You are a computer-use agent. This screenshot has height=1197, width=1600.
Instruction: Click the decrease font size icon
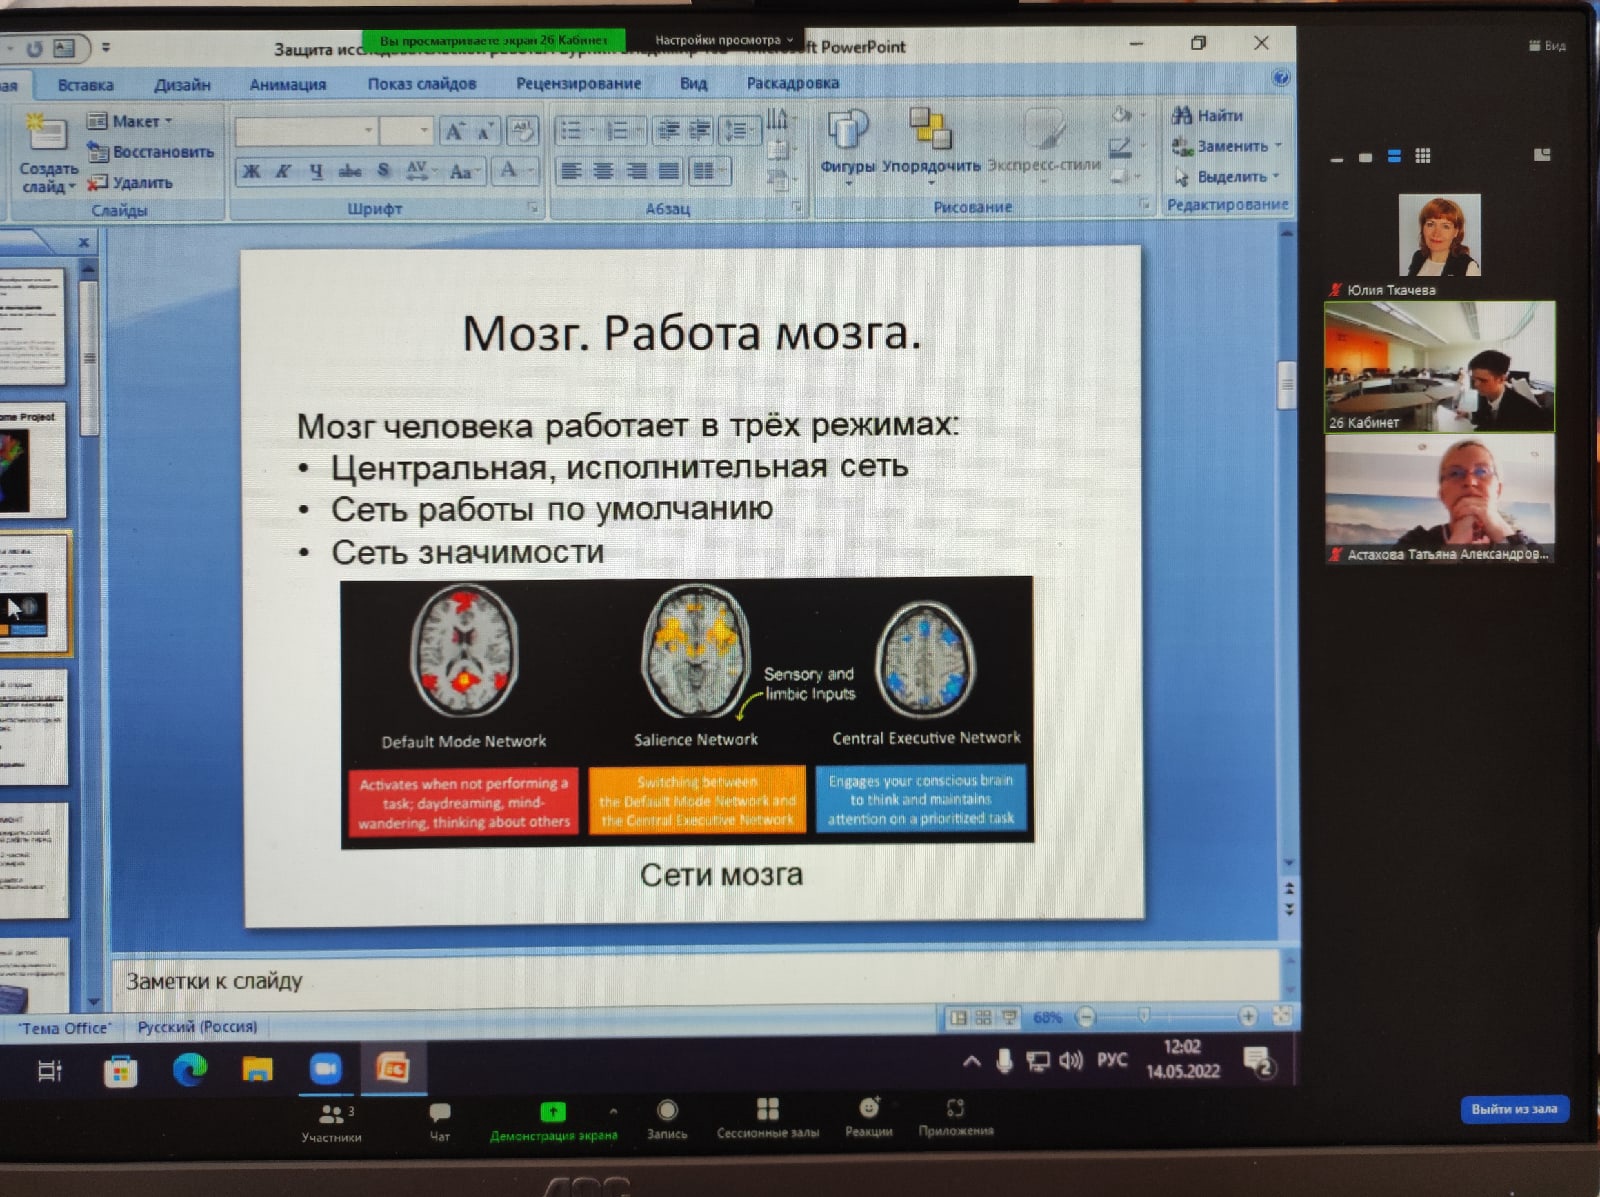tap(485, 131)
